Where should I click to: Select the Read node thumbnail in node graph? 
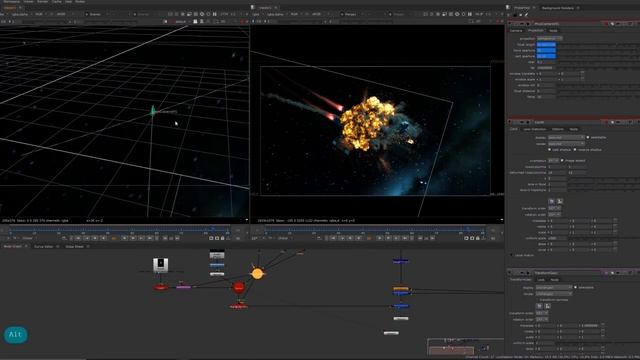coord(160,264)
